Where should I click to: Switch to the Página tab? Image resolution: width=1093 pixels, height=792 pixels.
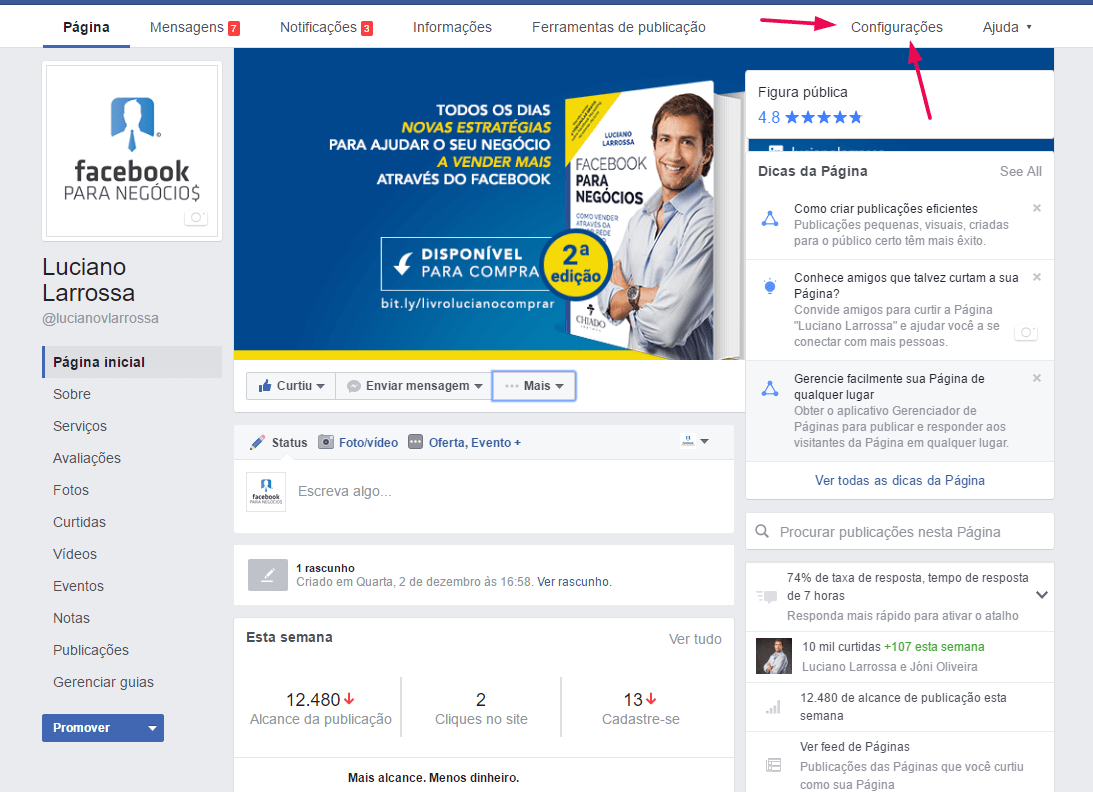(86, 27)
